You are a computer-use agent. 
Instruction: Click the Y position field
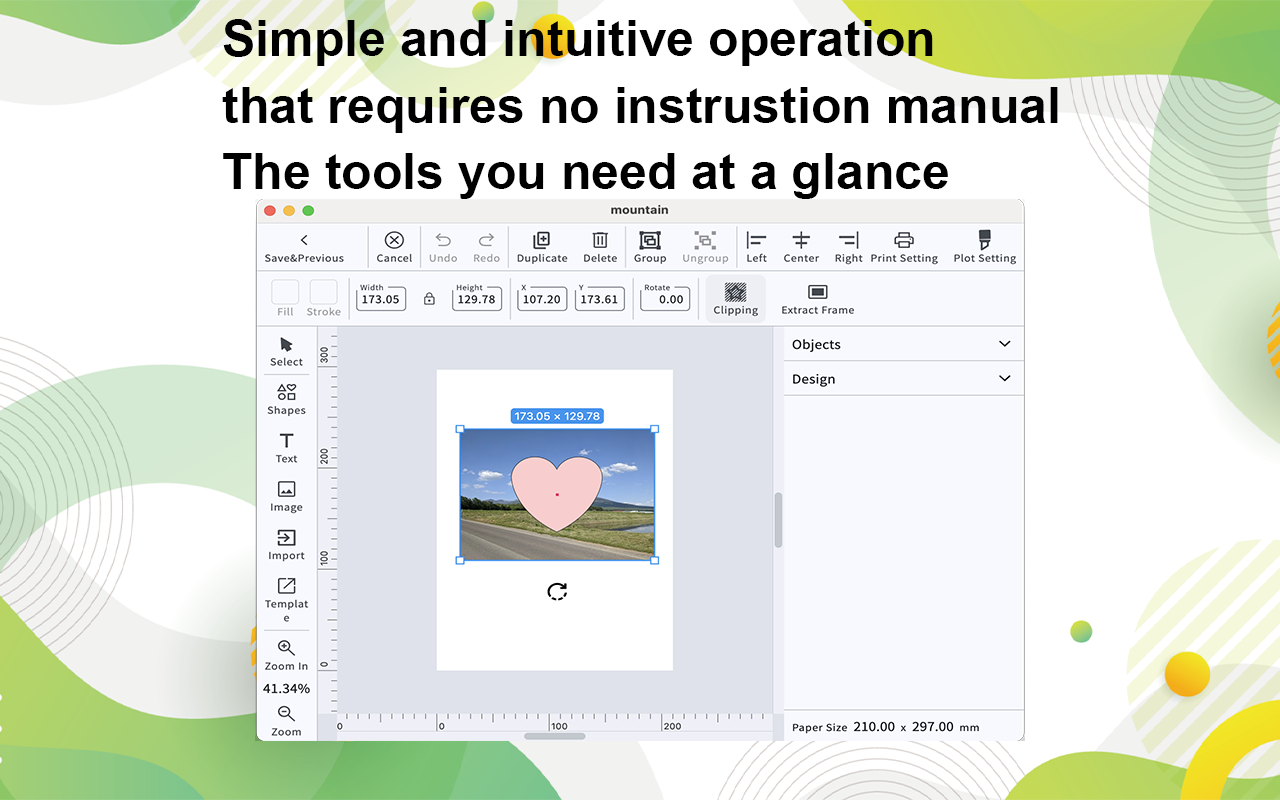click(x=599, y=299)
